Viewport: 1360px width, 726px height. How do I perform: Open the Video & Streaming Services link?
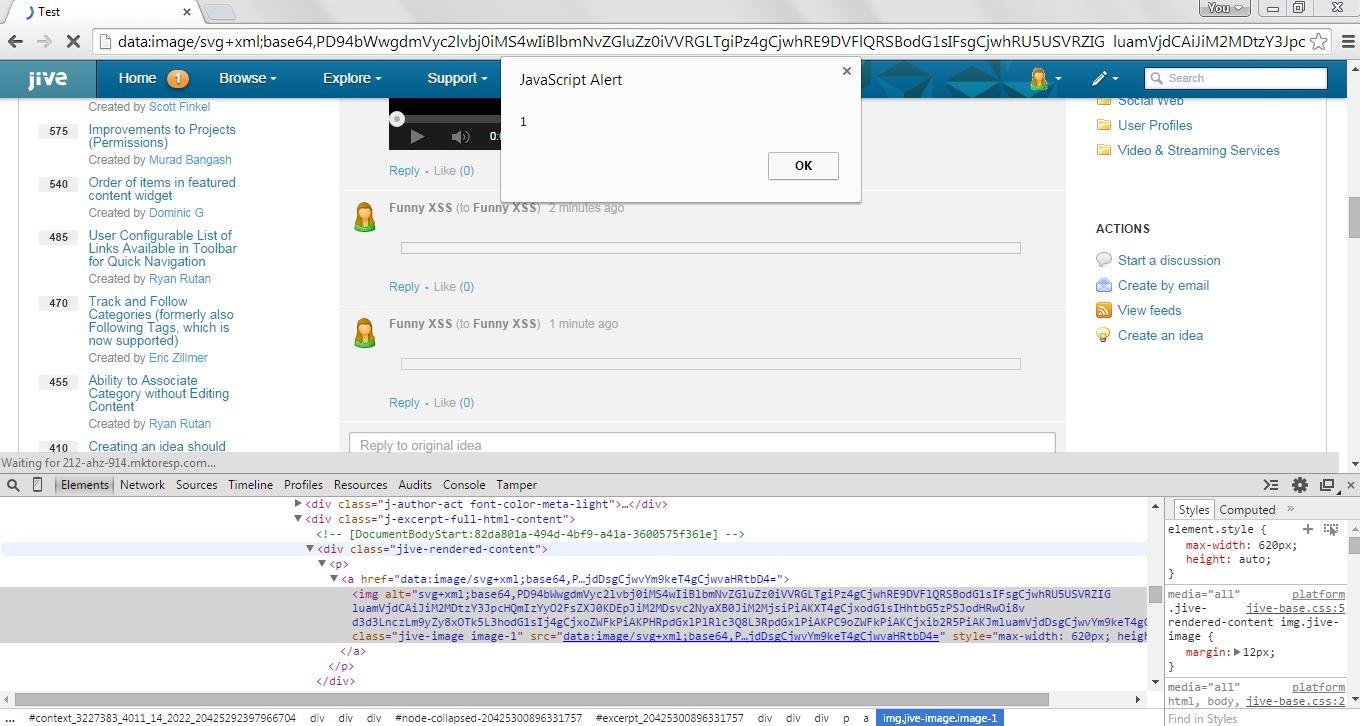click(x=1198, y=150)
